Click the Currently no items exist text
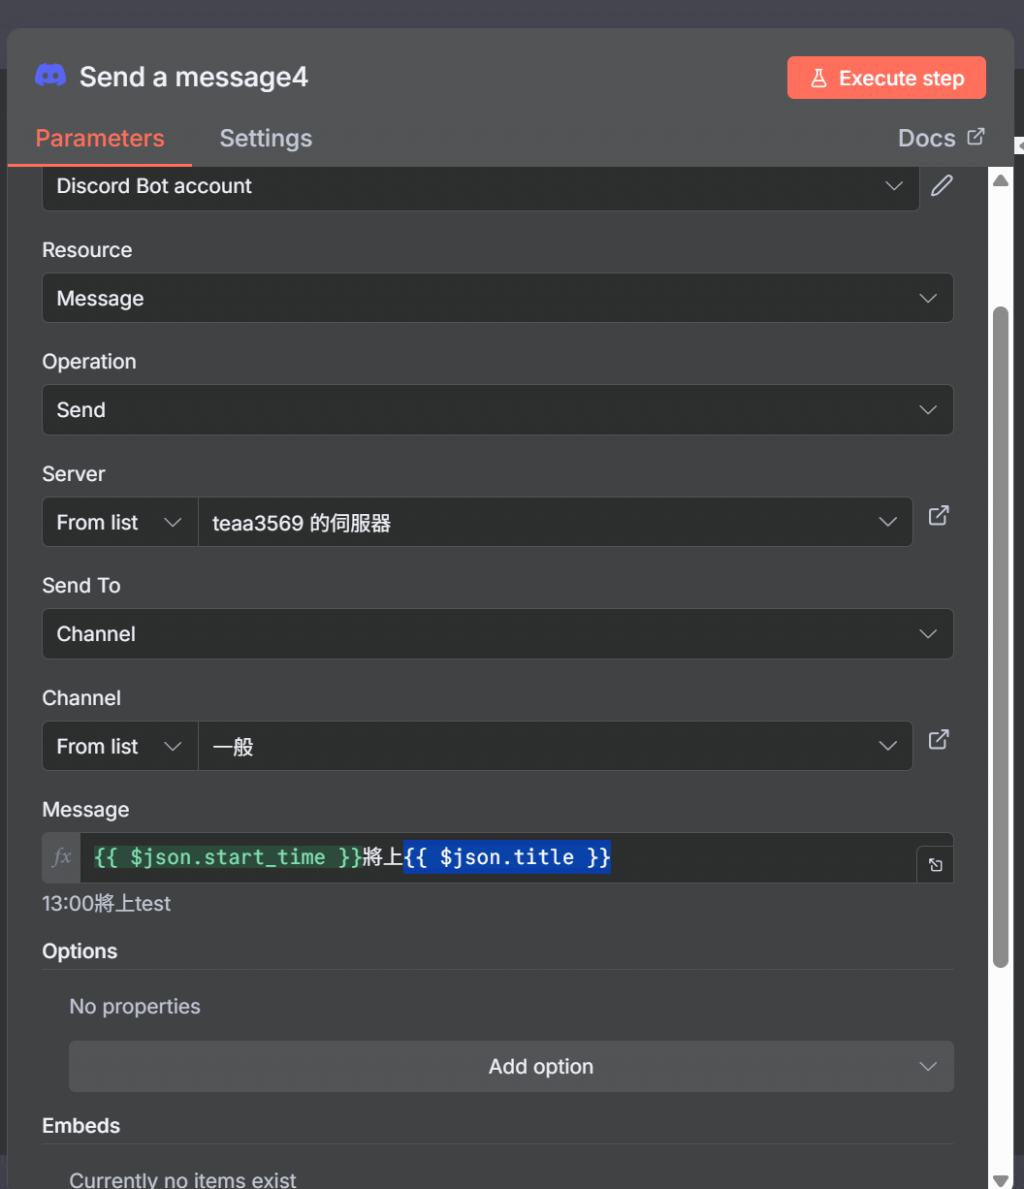Image resolution: width=1024 pixels, height=1189 pixels. tap(183, 1179)
